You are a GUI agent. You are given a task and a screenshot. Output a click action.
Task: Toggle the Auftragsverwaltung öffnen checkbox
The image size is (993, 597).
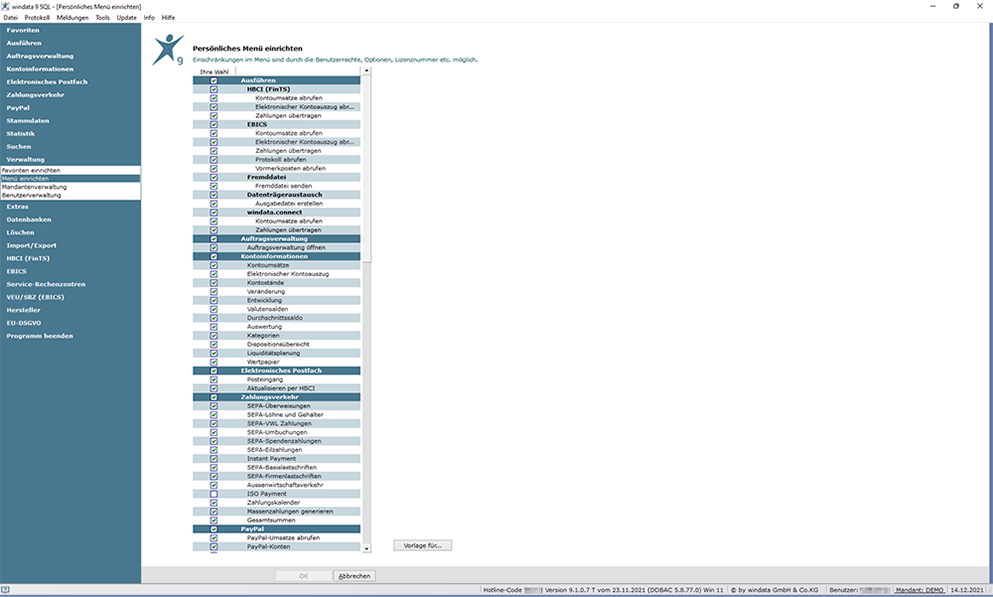tap(213, 248)
